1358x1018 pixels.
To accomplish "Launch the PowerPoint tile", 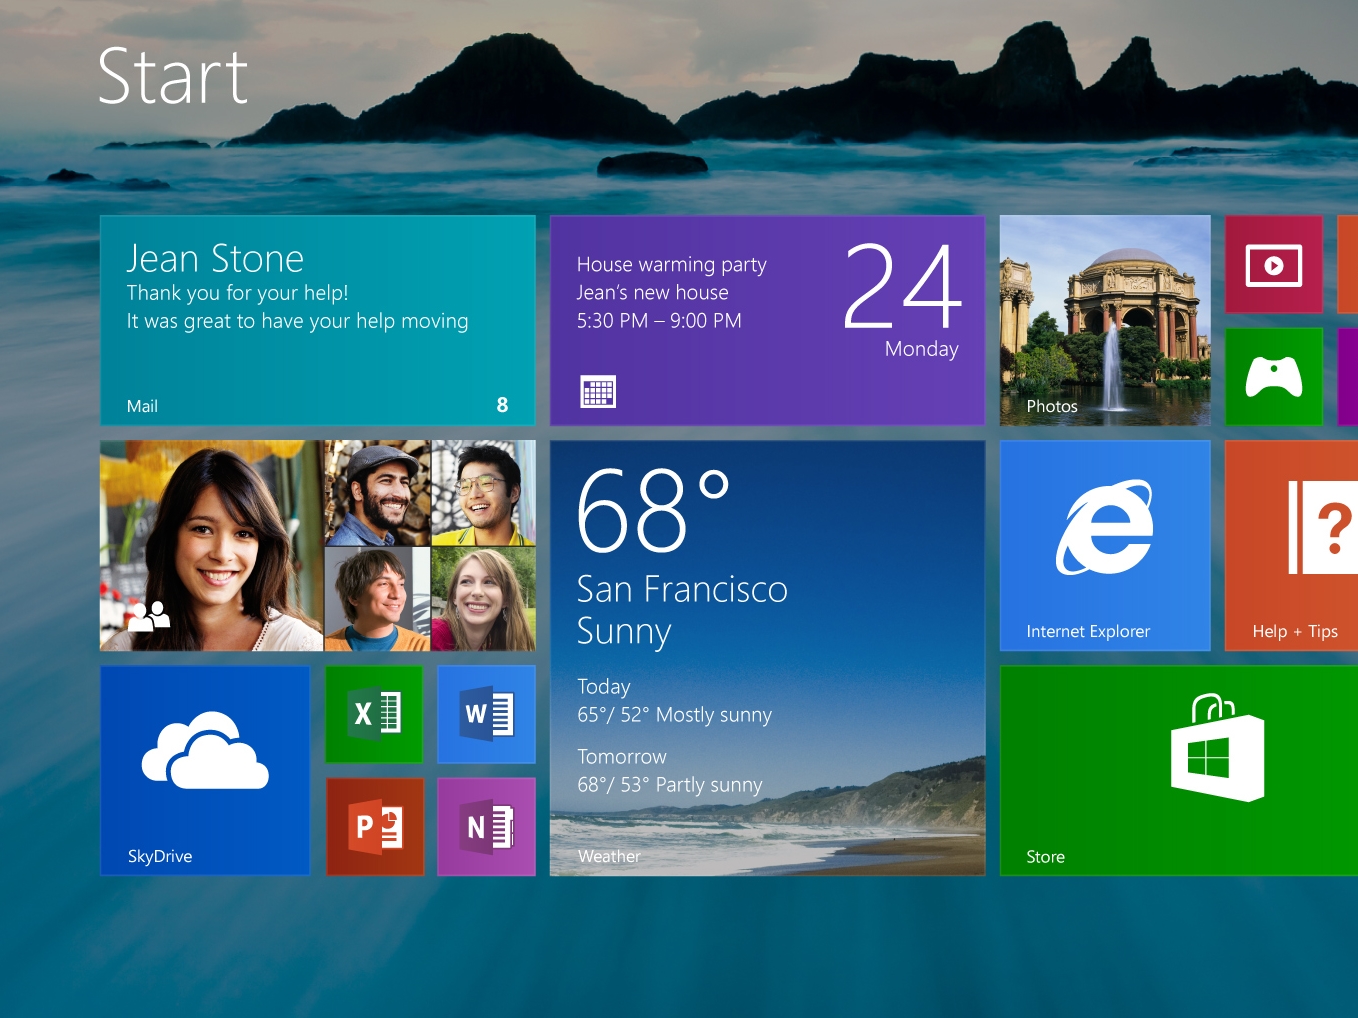I will (x=374, y=827).
